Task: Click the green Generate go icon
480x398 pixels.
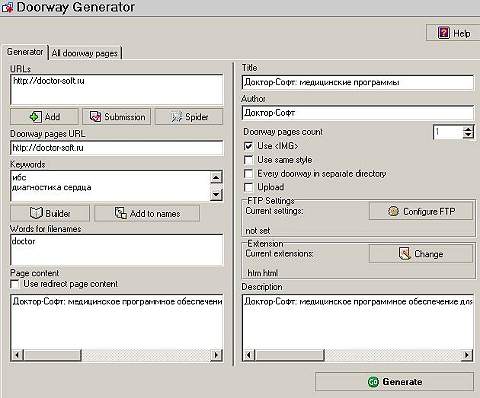Action: coord(373,382)
